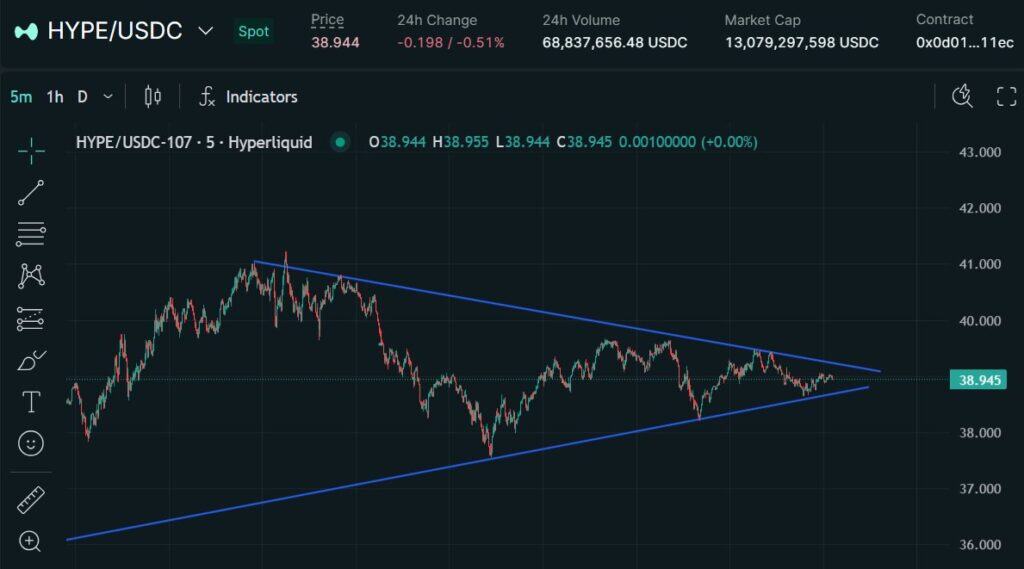Select the brush drawing tool
Image resolution: width=1024 pixels, height=569 pixels.
coord(31,361)
